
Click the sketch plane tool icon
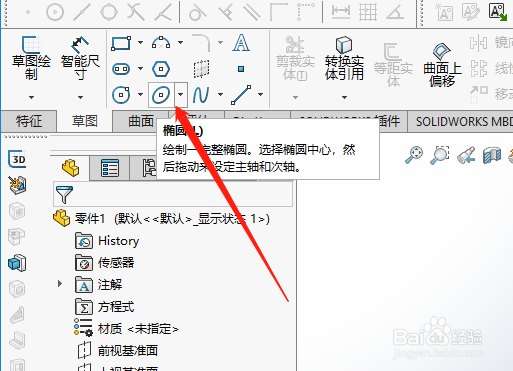pos(201,69)
